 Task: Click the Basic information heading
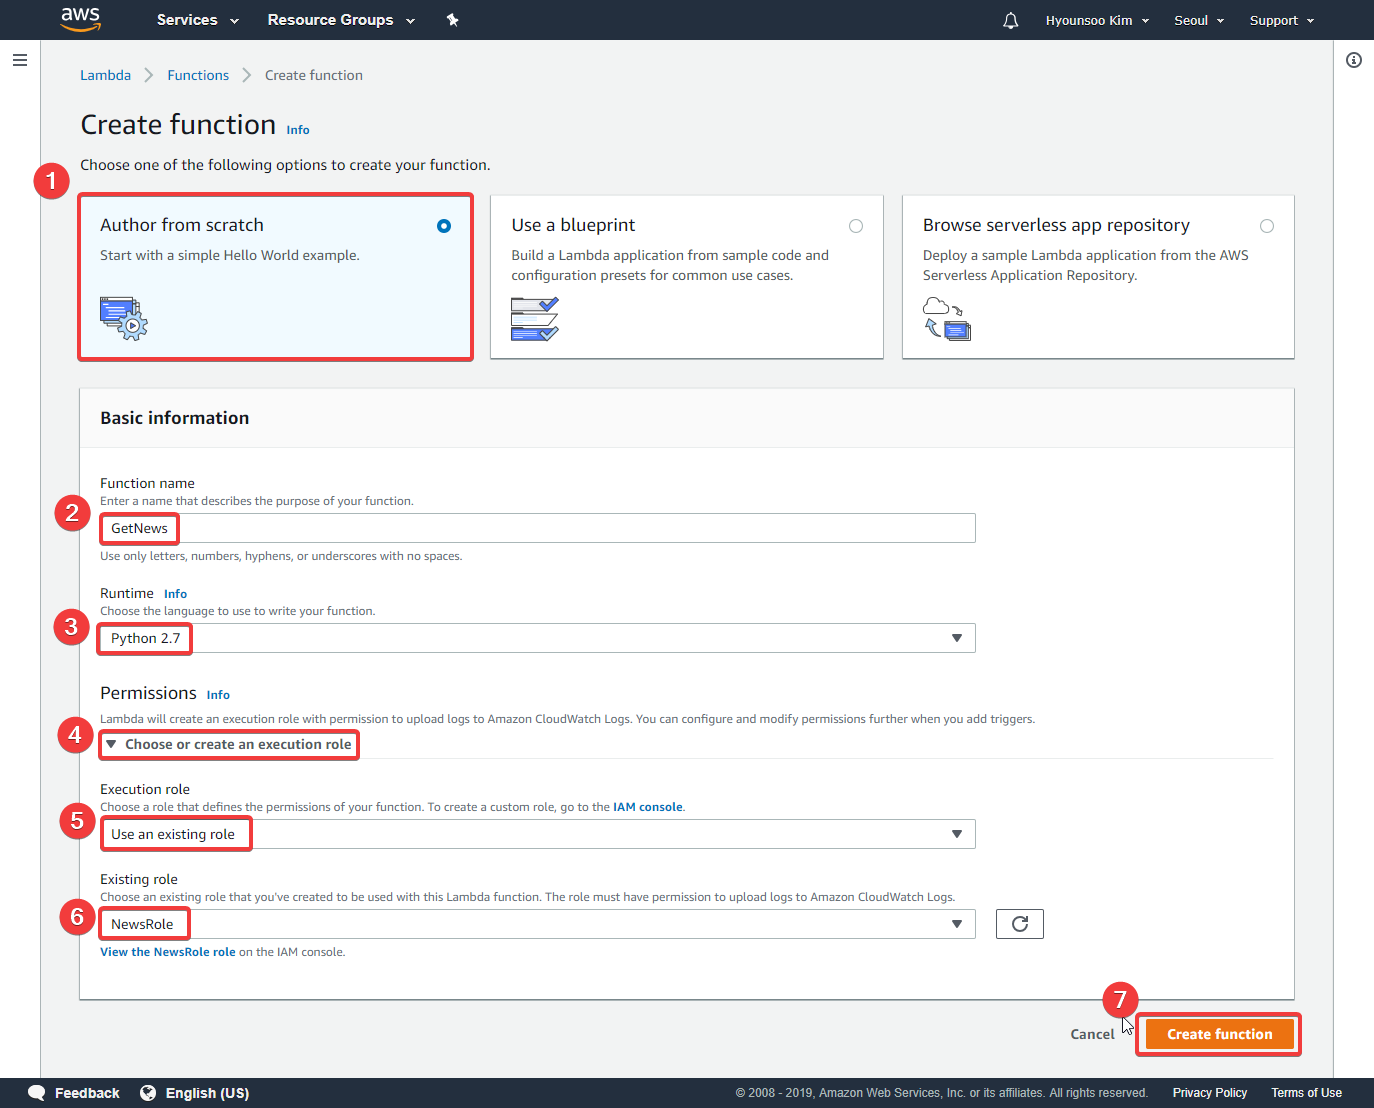(x=175, y=418)
